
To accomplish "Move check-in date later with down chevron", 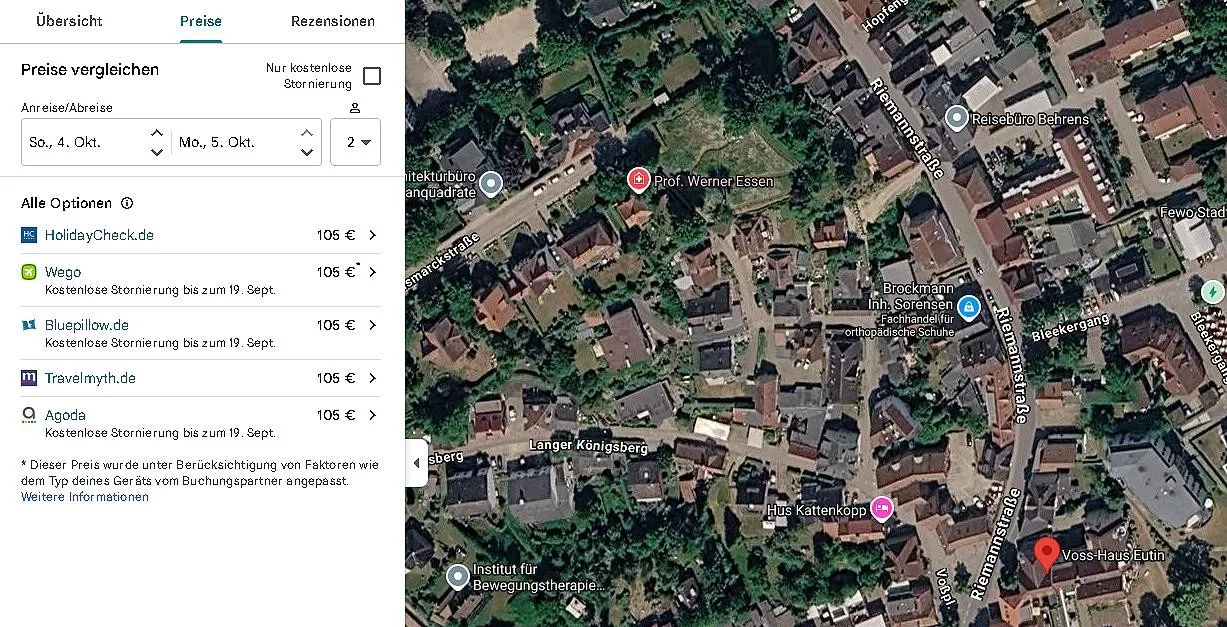I will click(x=157, y=152).
